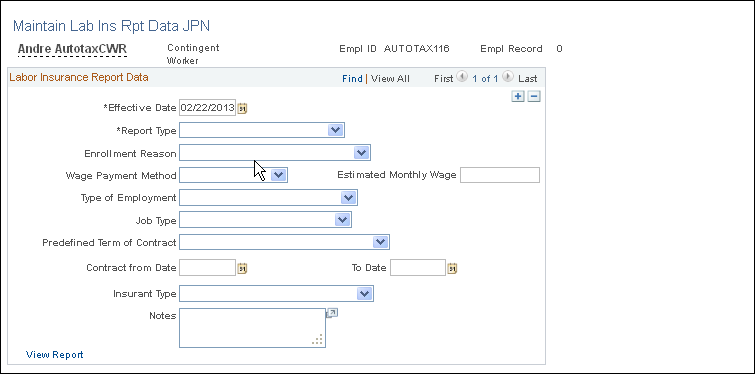Click the Labor Insurance Report Data header
755x374 pixels.
pyautogui.click(x=78, y=77)
